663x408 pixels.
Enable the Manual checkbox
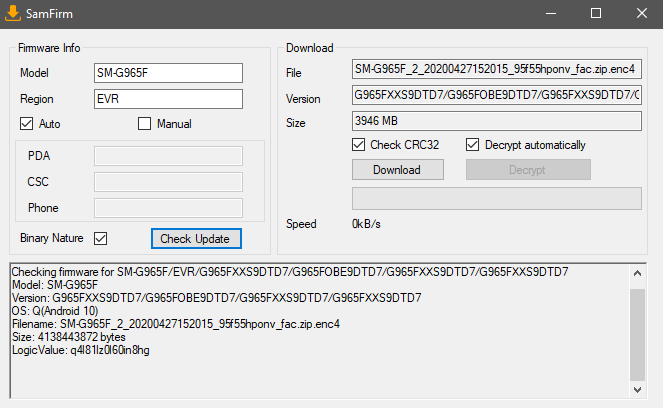[144, 124]
